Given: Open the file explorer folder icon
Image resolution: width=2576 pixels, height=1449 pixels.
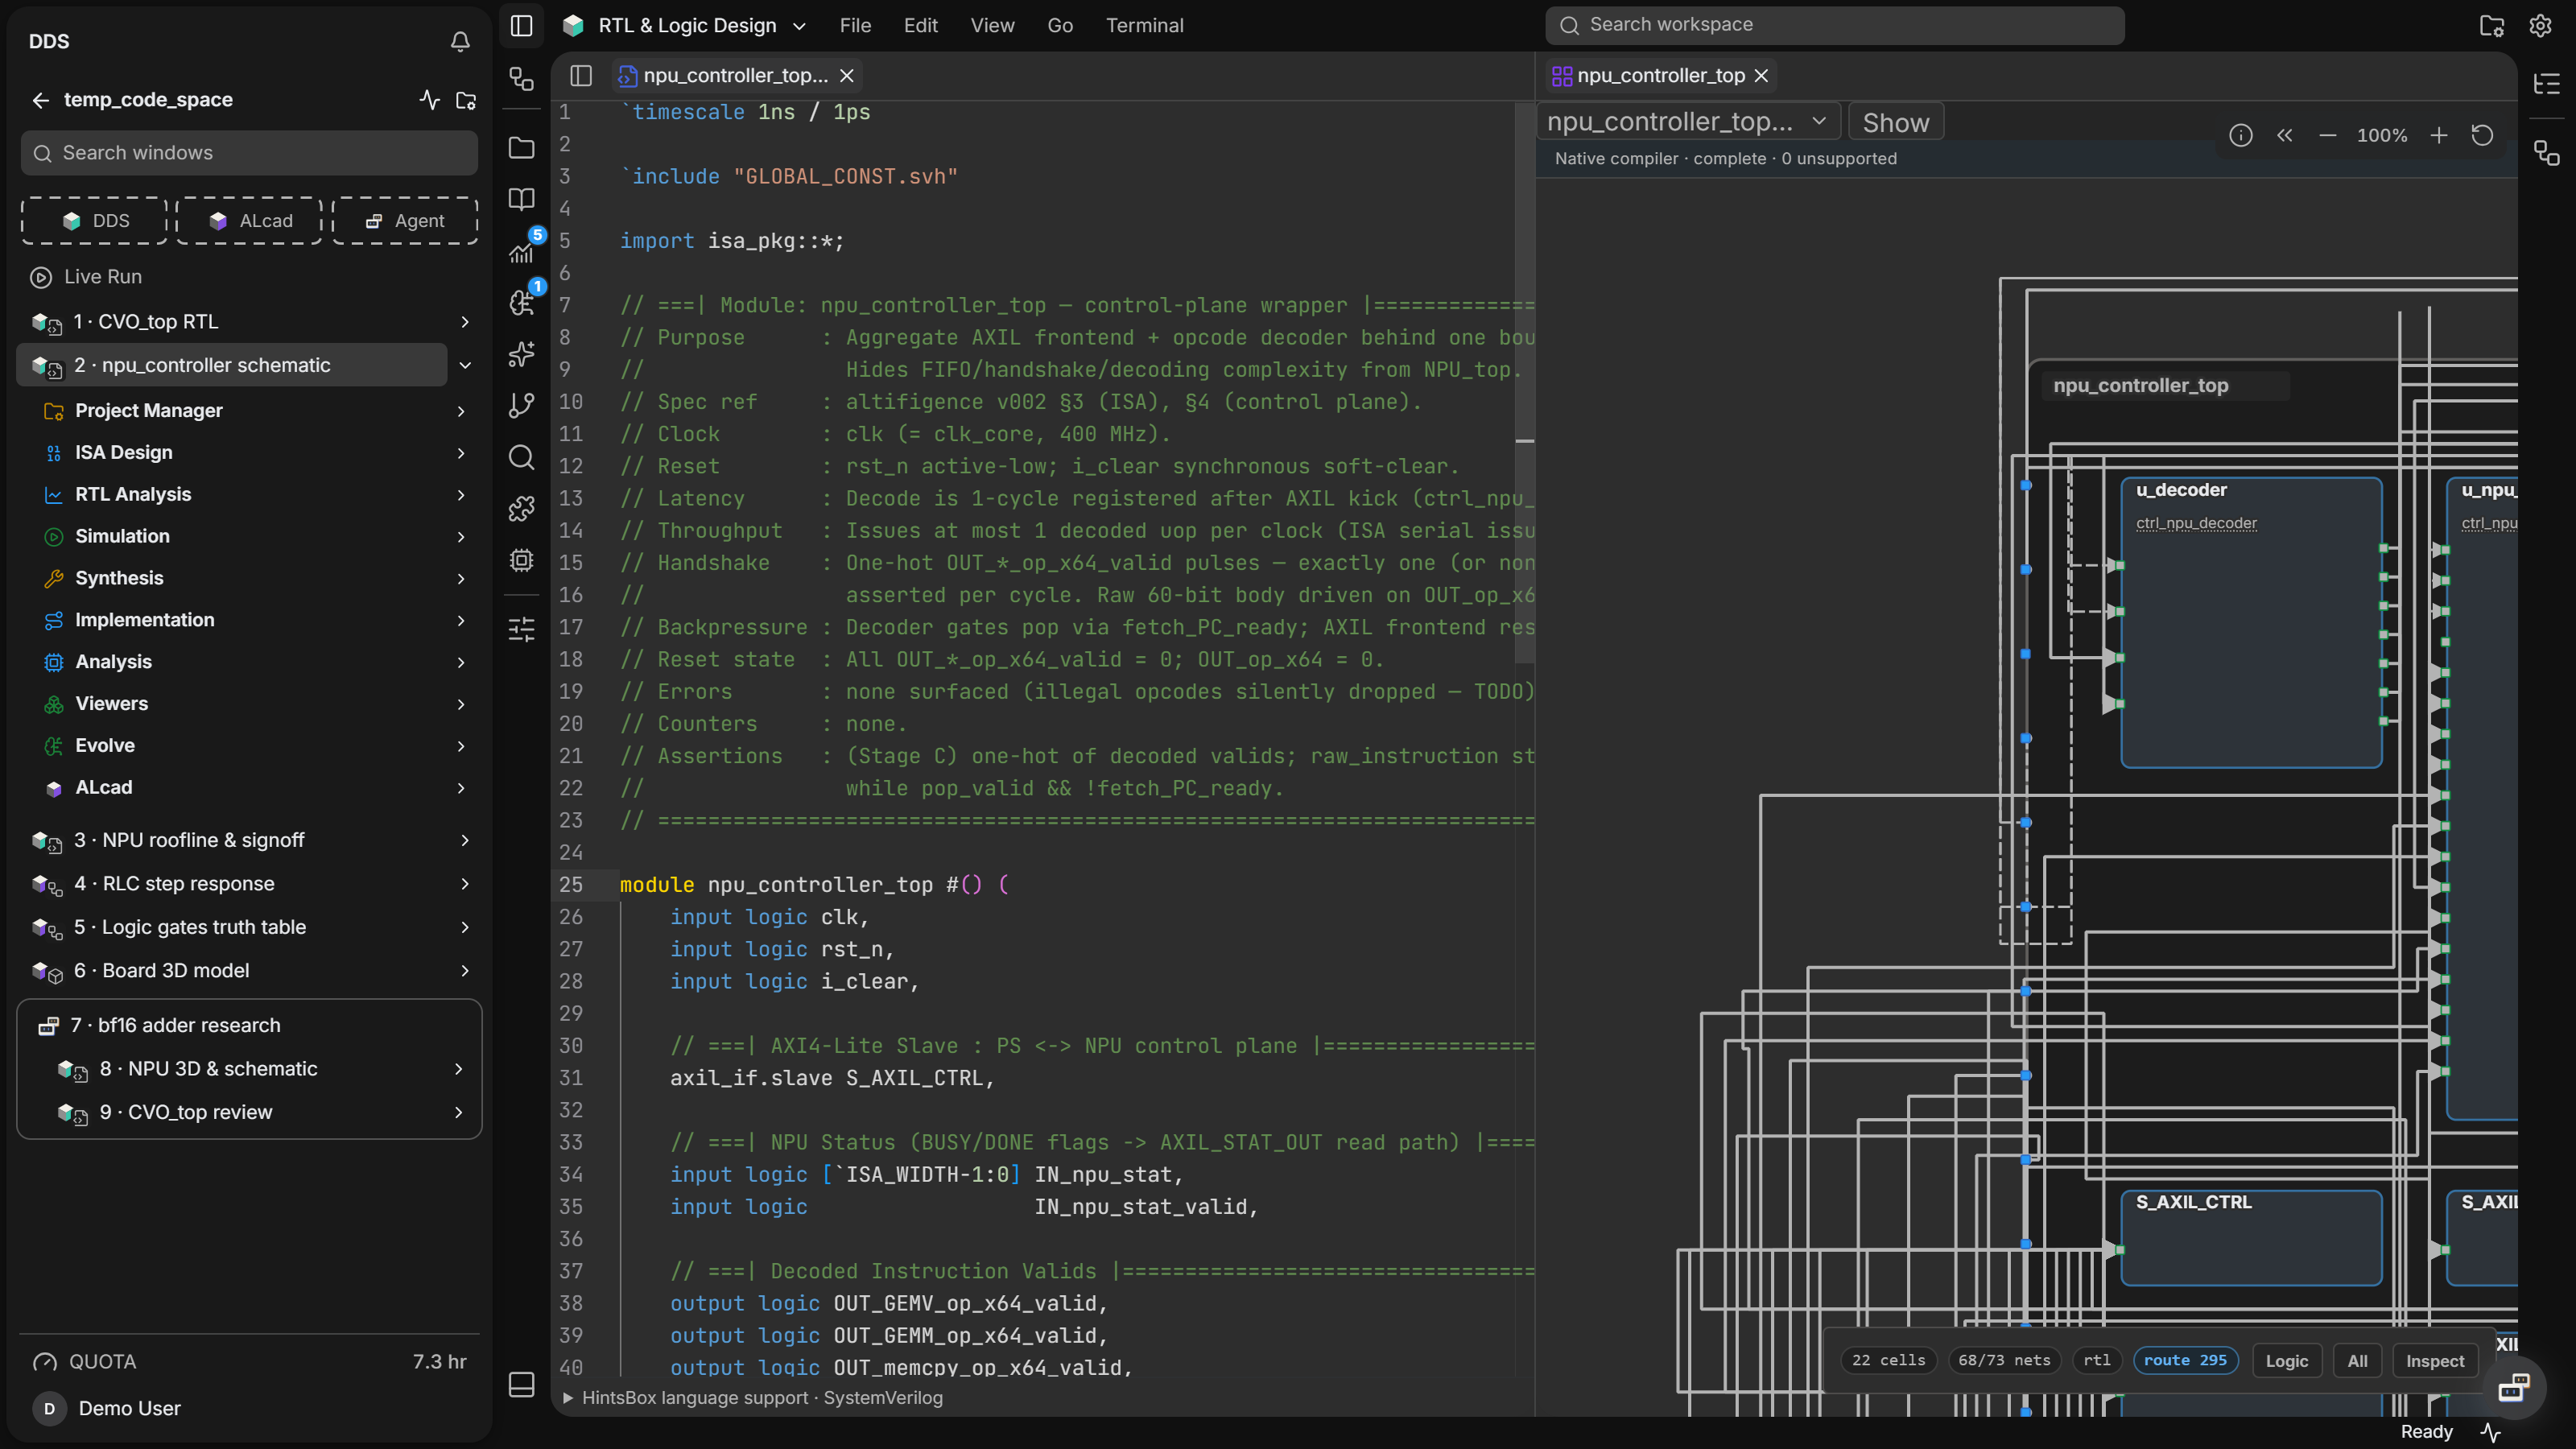Looking at the screenshot, I should pos(521,148).
